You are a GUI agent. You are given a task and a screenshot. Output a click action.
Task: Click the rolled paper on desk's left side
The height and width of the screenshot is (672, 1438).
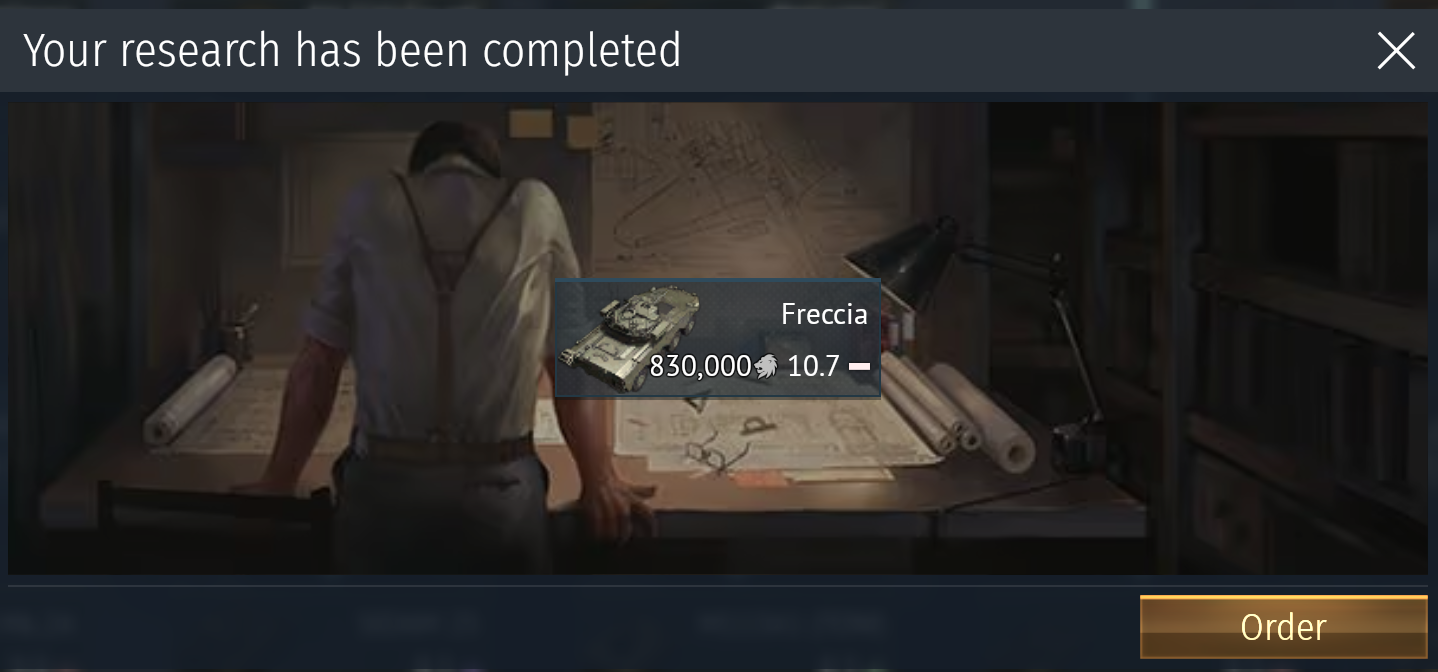pyautogui.click(x=190, y=400)
